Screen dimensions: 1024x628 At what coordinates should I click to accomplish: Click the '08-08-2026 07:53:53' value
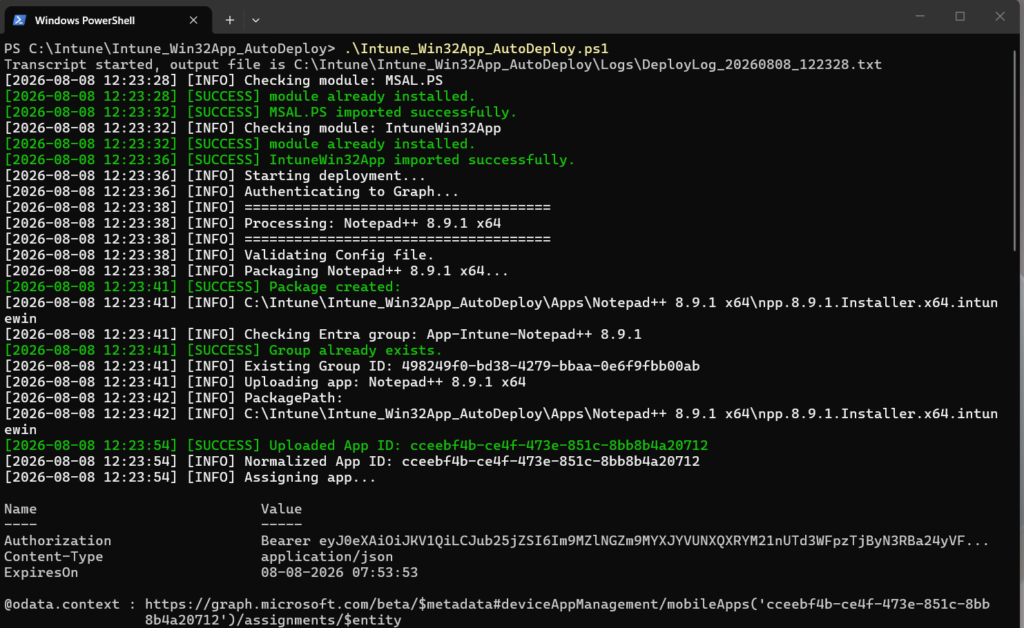(x=340, y=573)
